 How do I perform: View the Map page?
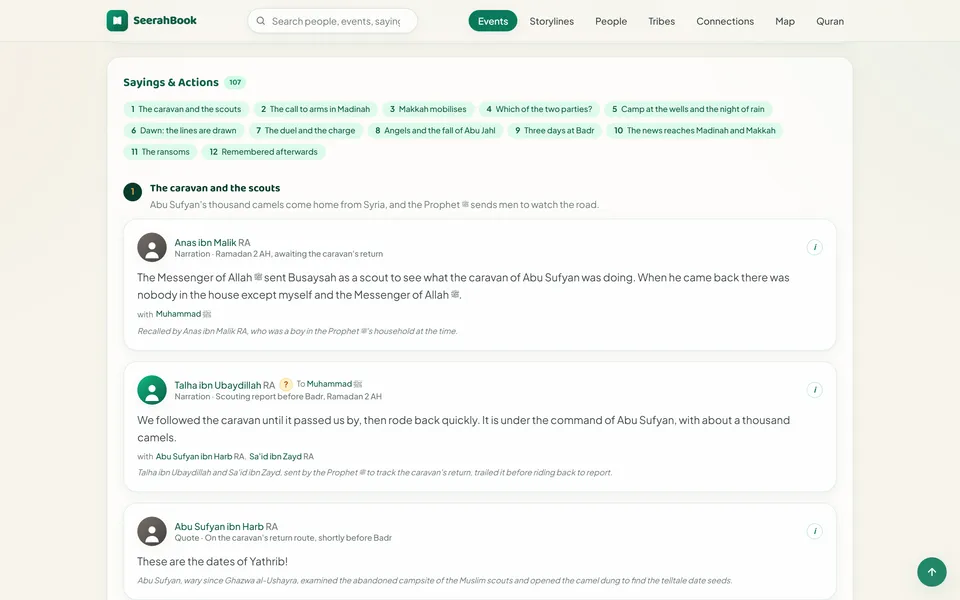pyautogui.click(x=785, y=21)
